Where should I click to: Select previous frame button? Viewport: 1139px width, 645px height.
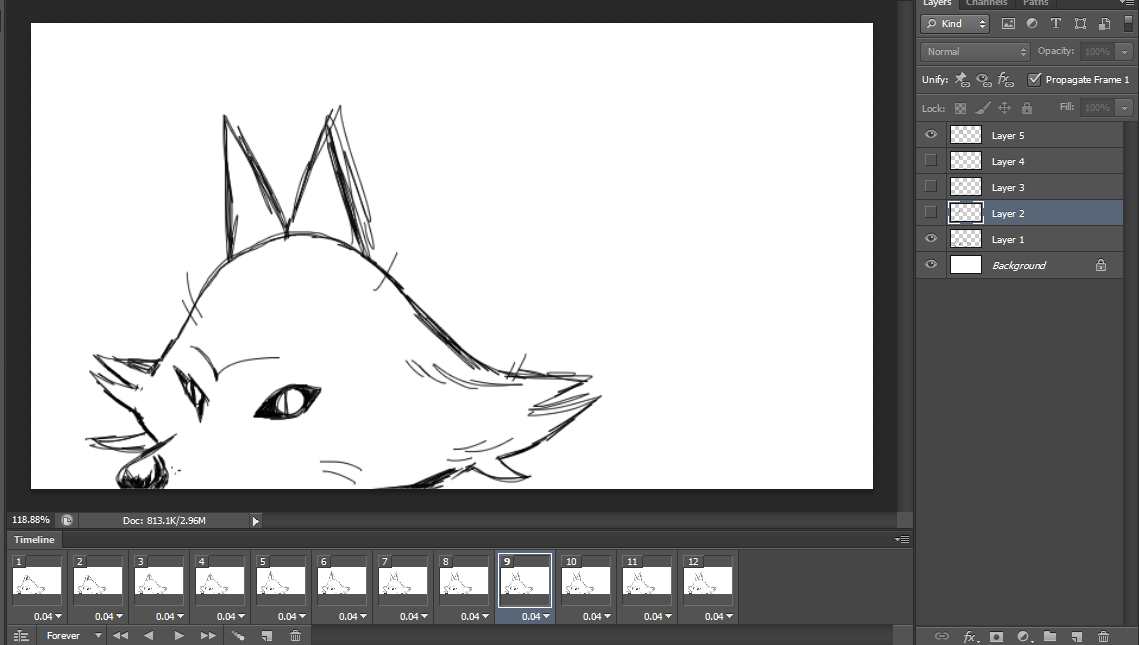pos(148,636)
